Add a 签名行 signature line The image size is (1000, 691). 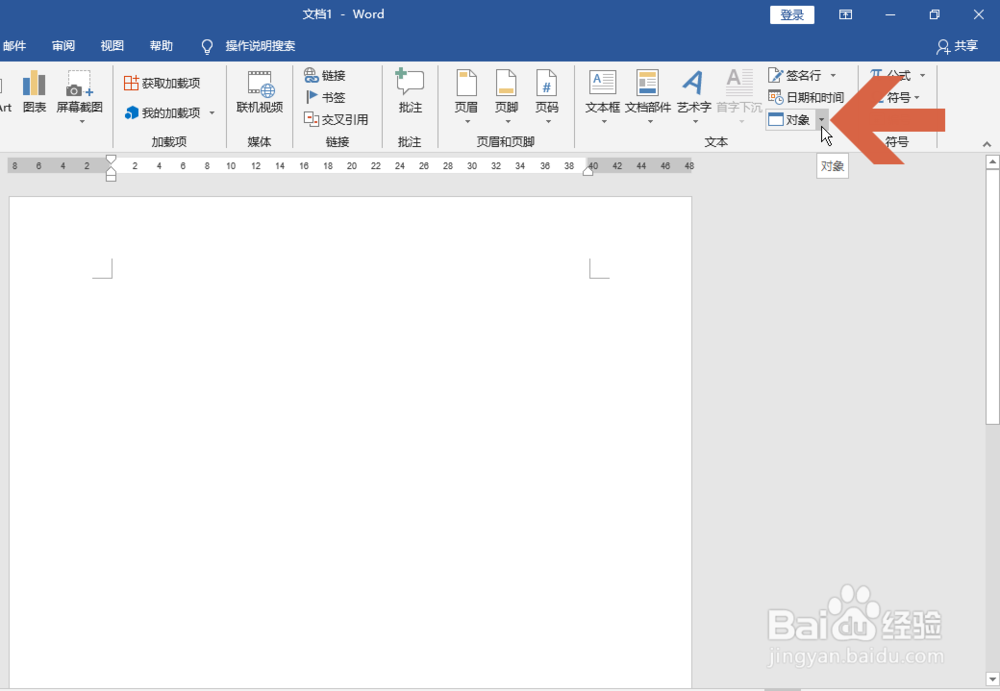tap(795, 75)
